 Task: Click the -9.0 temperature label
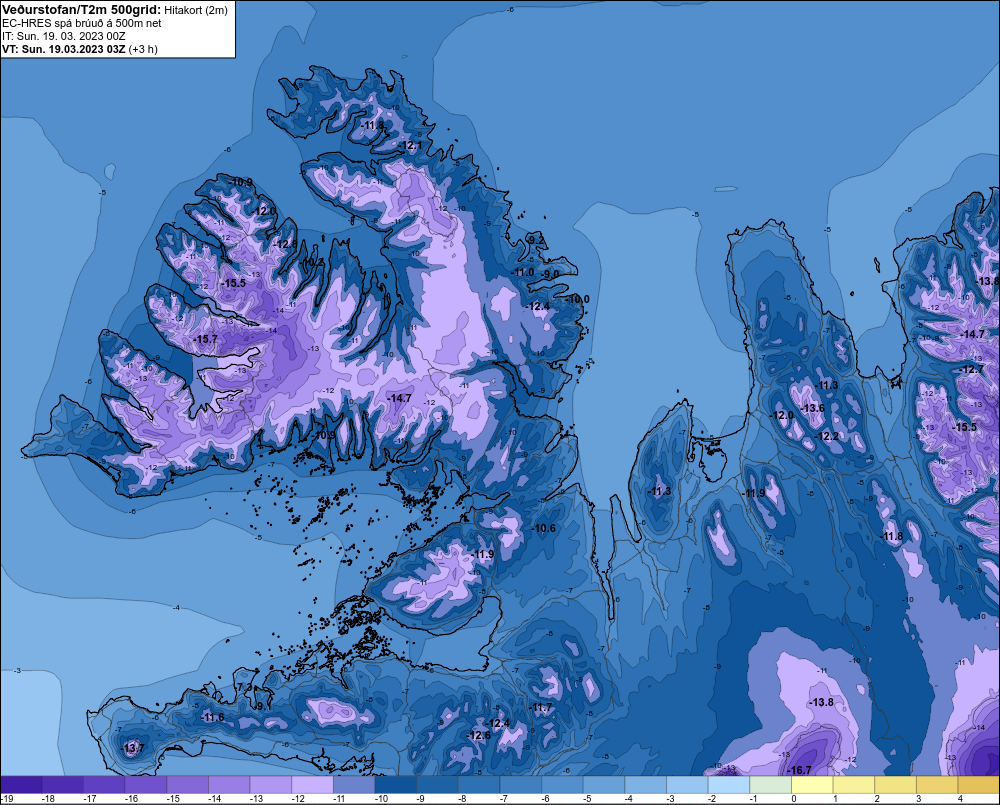pyautogui.click(x=549, y=274)
